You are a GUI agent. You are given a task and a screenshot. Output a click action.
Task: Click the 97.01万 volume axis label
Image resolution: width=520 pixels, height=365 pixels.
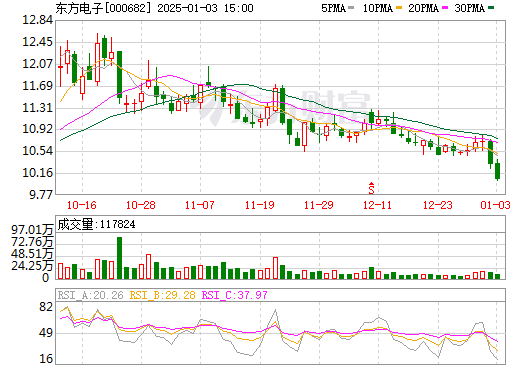click(x=32, y=230)
